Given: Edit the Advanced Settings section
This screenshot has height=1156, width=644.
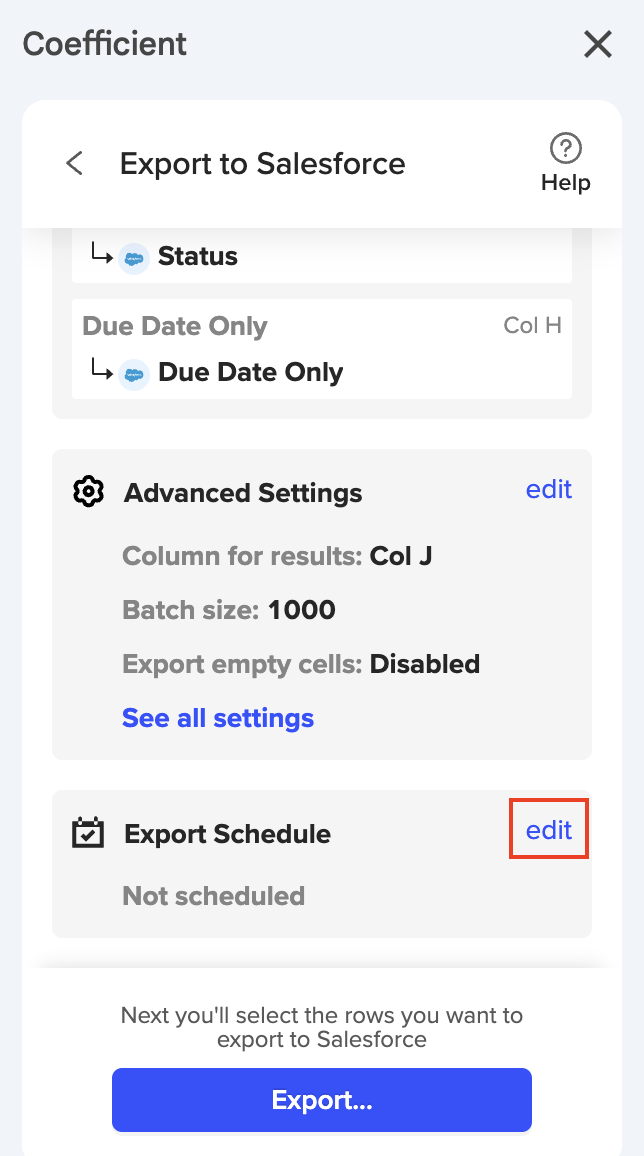Looking at the screenshot, I should (548, 489).
